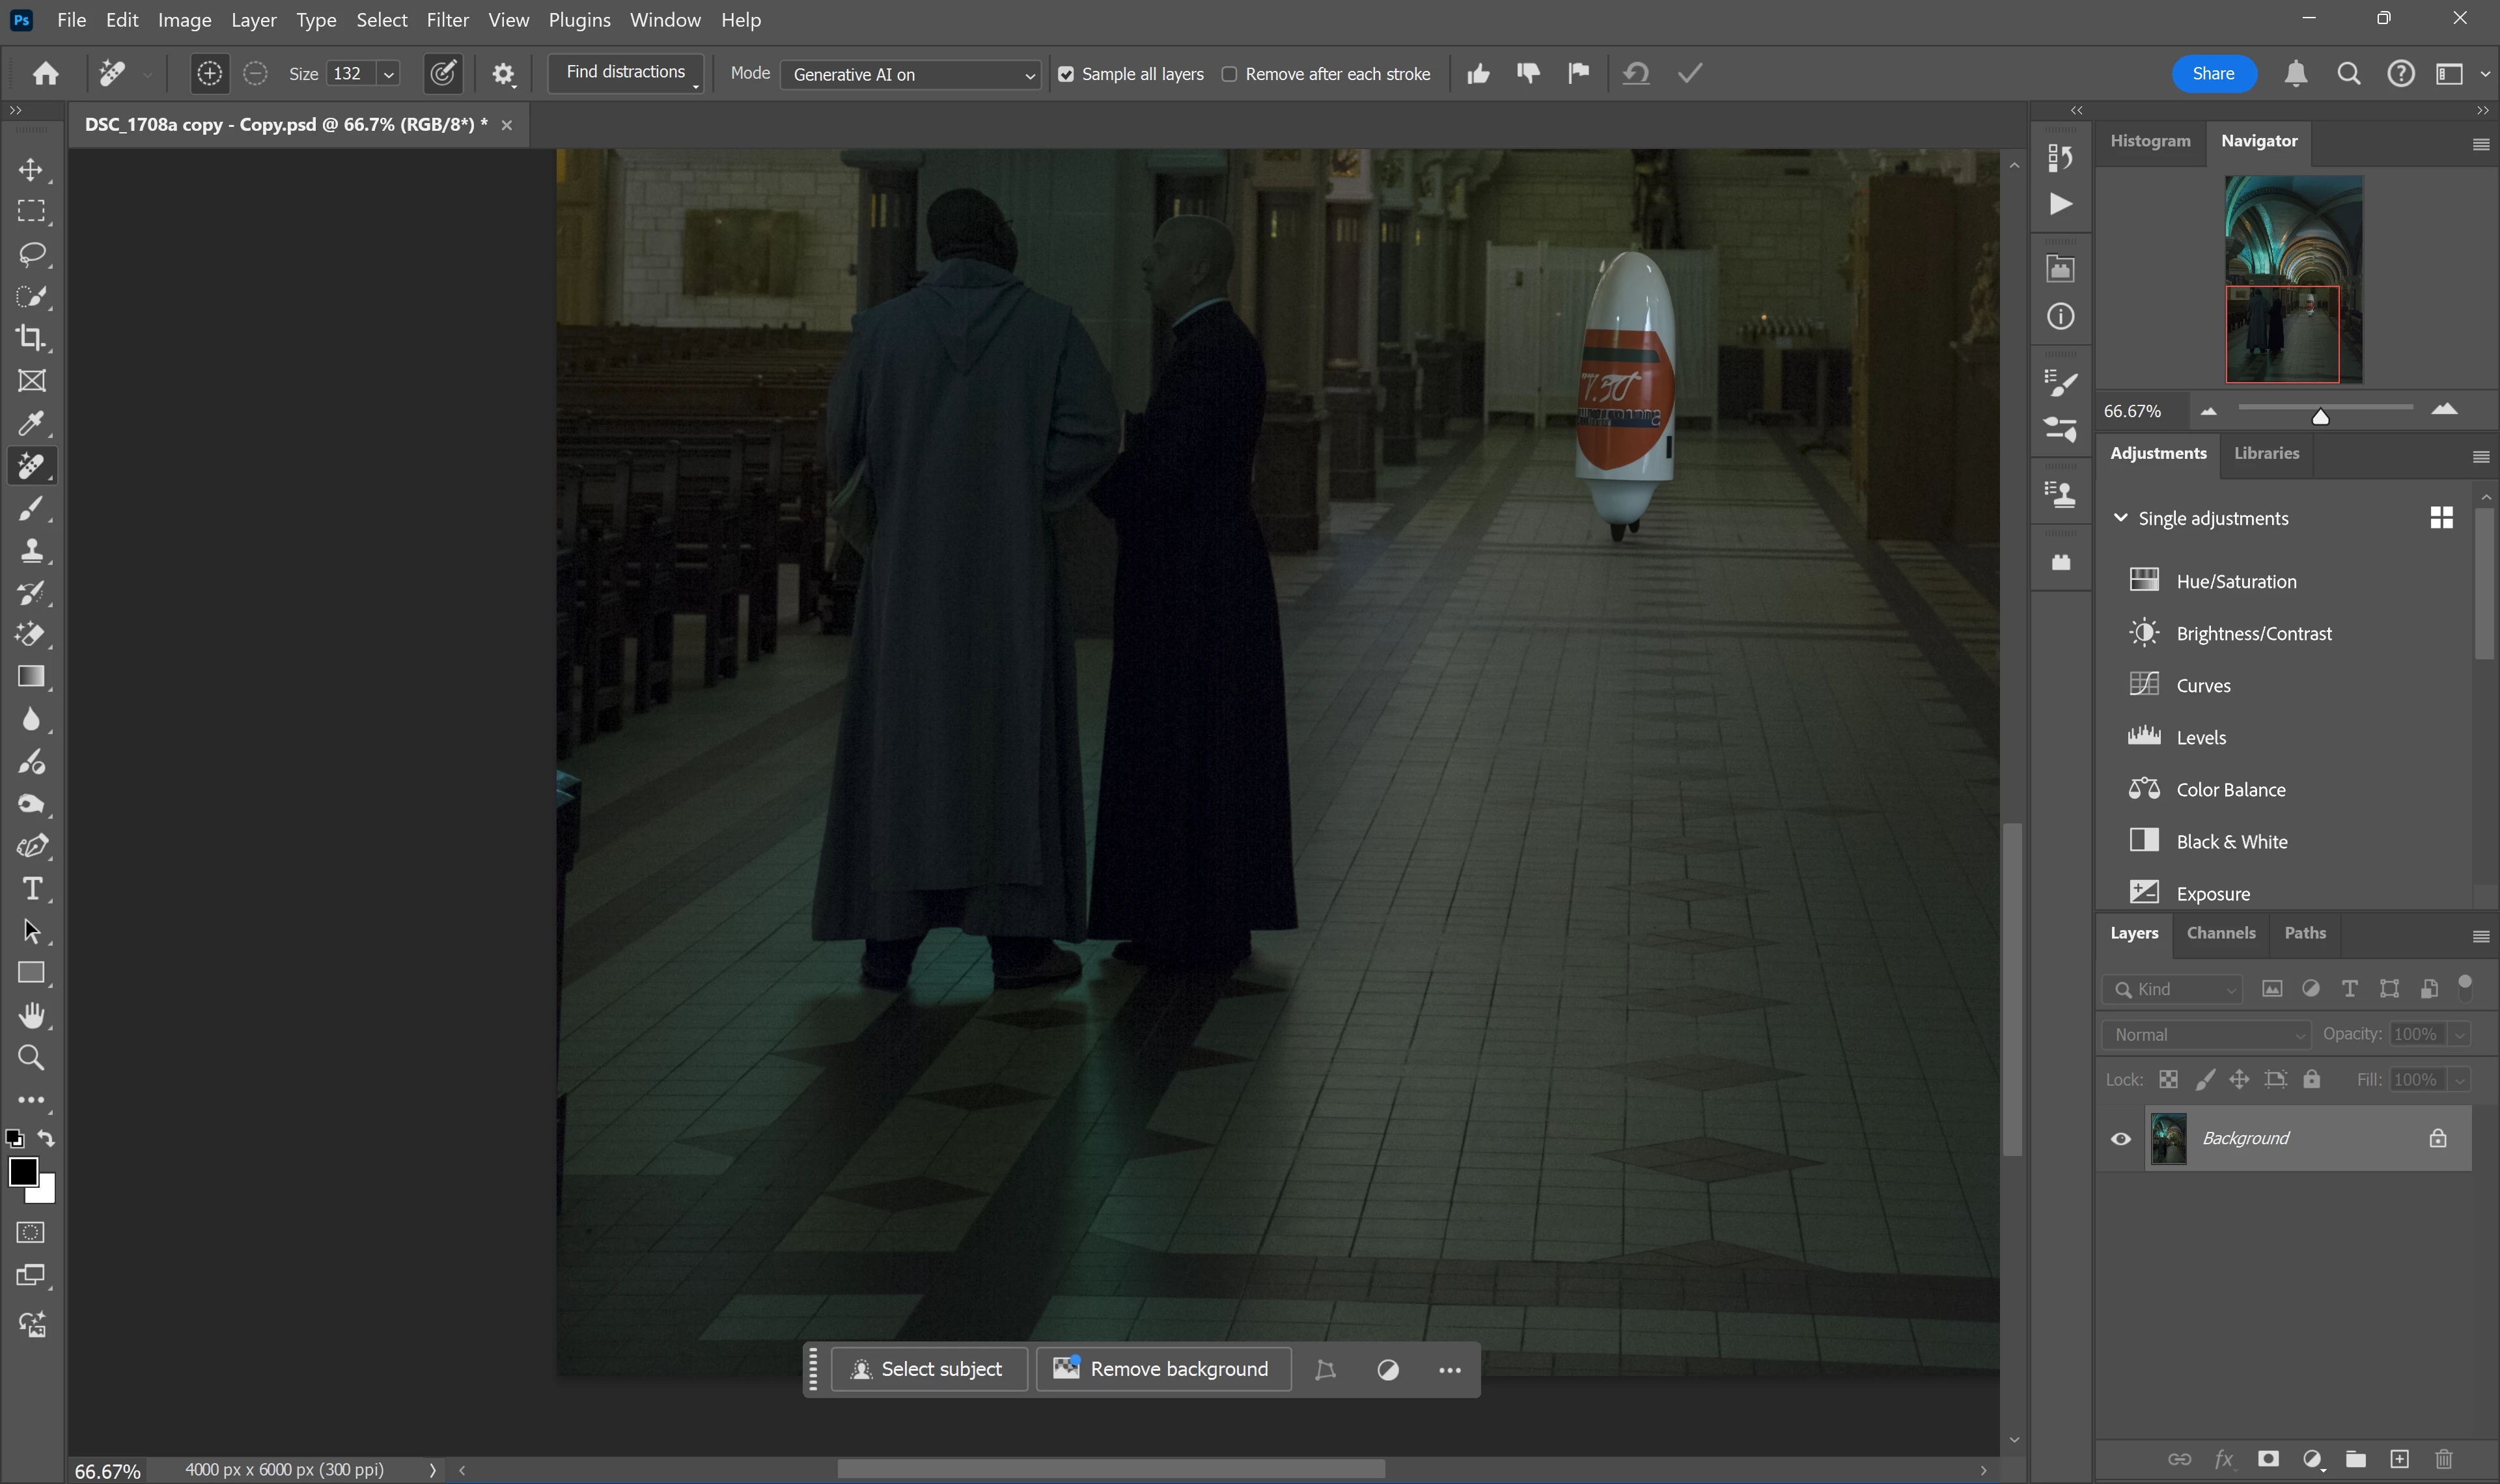Viewport: 2500px width, 1484px height.
Task: Choose the Horizontal Type tool
Action: click(x=31, y=889)
